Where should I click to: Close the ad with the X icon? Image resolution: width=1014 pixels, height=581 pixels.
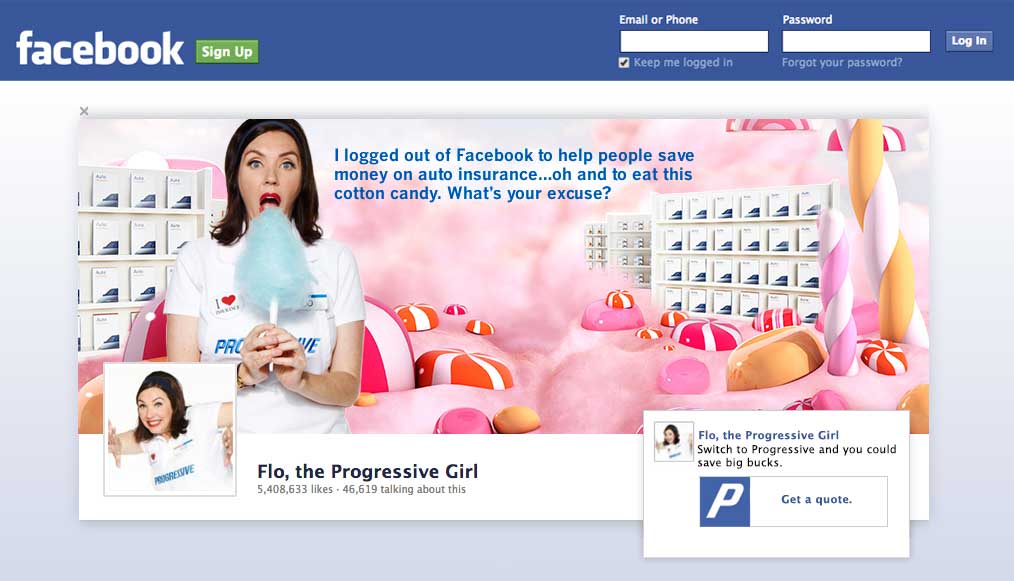84,111
